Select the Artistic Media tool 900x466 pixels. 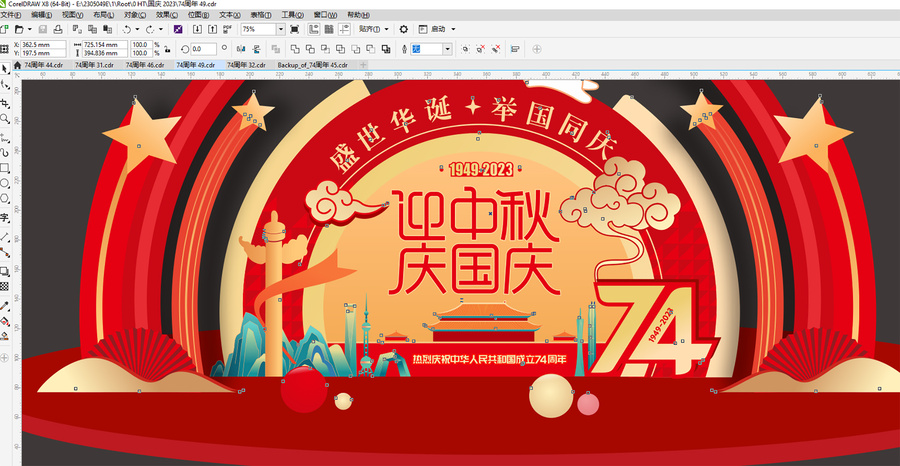click(5, 152)
